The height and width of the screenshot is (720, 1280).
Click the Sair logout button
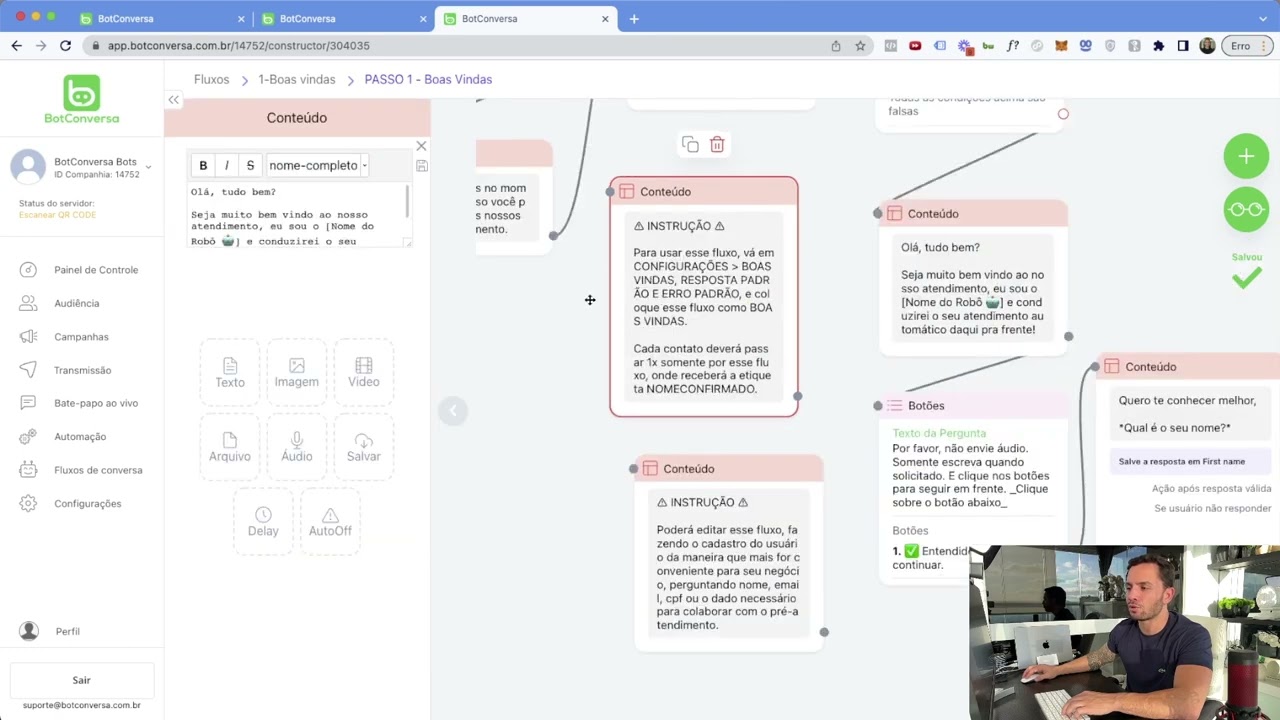tap(81, 680)
